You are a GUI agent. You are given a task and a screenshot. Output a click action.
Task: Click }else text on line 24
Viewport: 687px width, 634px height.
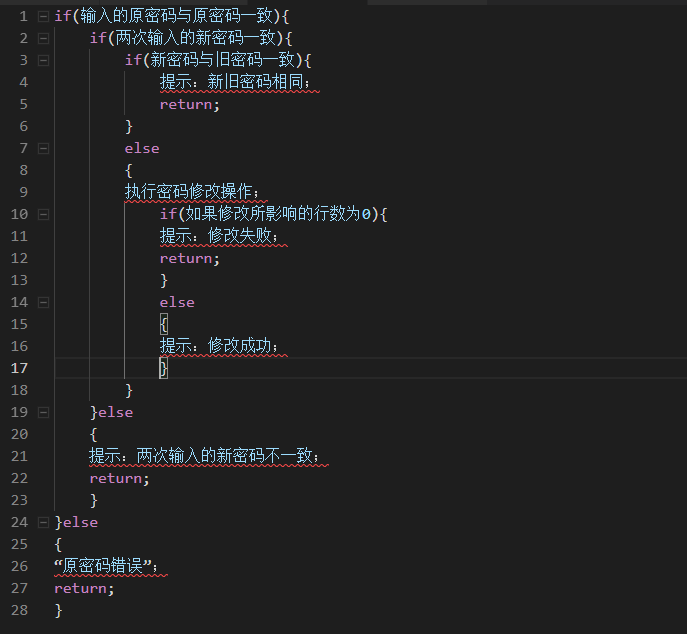[x=76, y=522]
